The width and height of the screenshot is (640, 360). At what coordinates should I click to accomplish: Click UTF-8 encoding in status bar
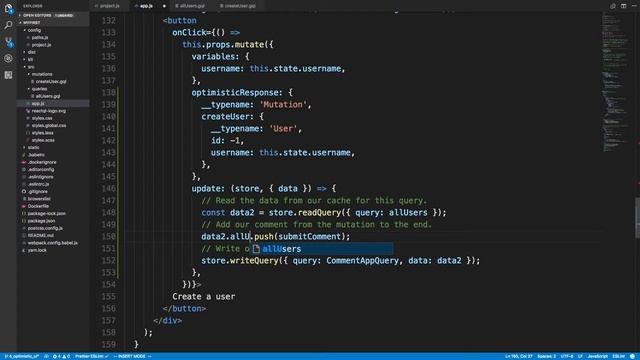tap(567, 356)
